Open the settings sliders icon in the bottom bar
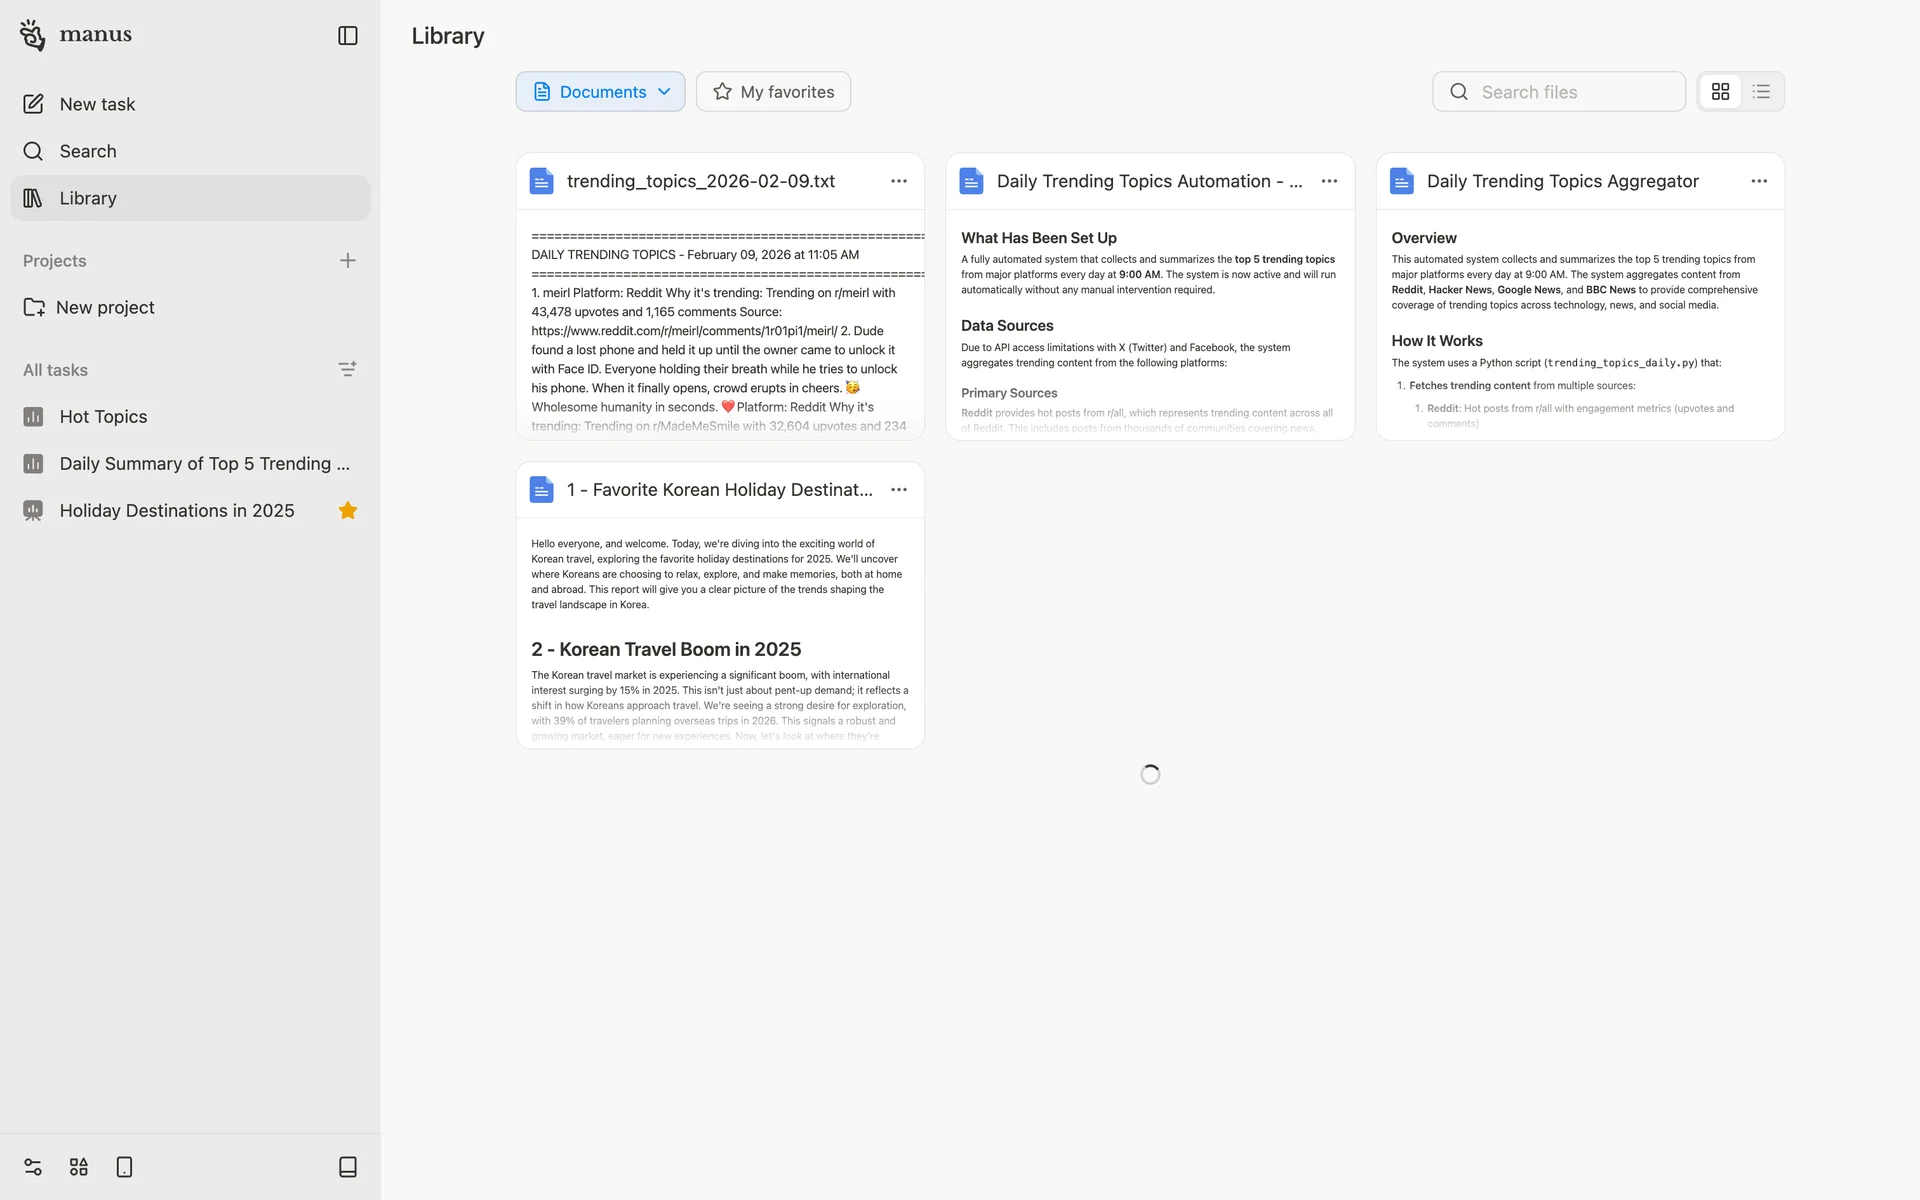Viewport: 1920px width, 1200px height. tap(33, 1167)
